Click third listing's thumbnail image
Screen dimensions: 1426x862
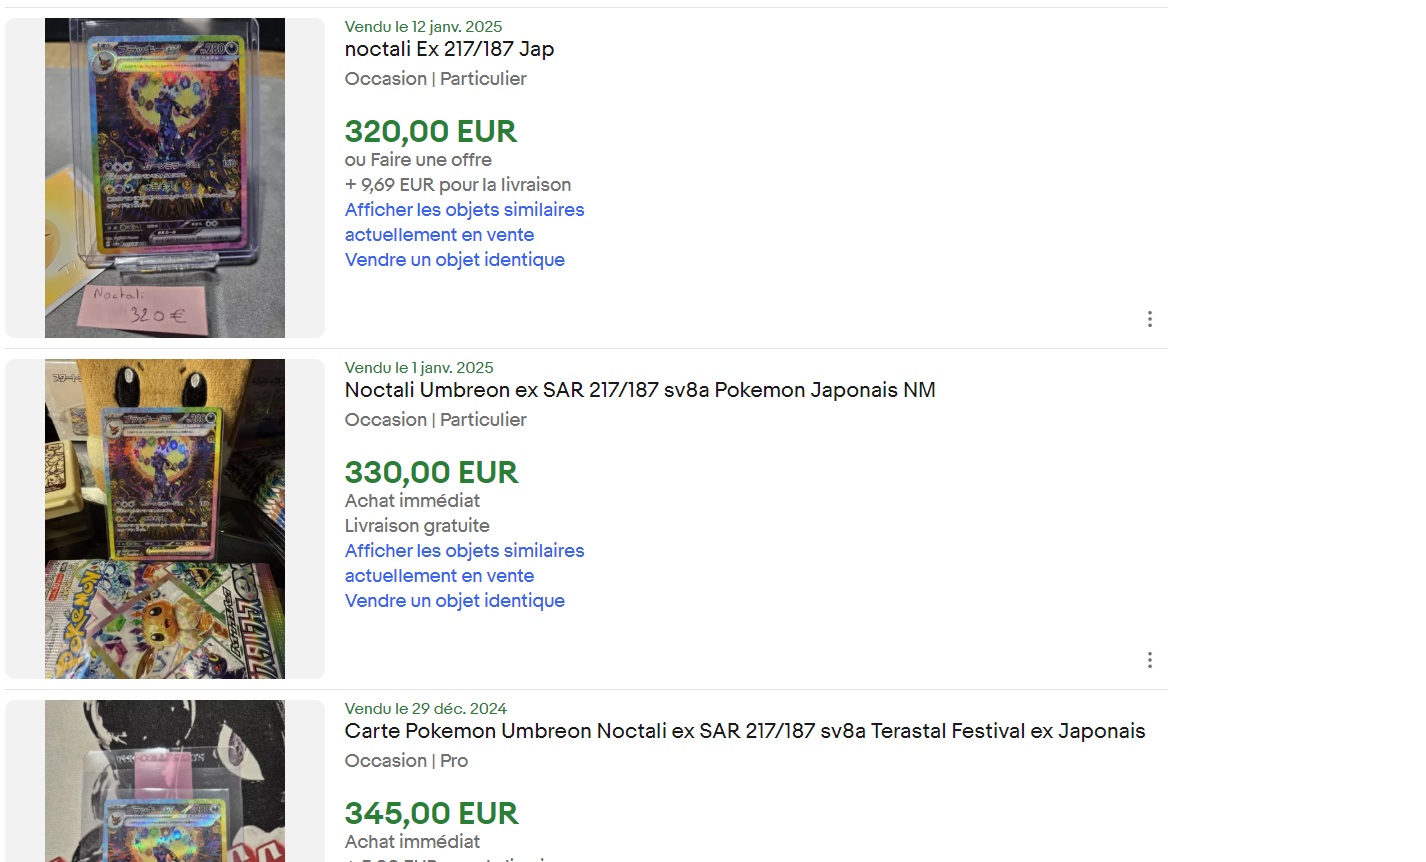tap(165, 781)
